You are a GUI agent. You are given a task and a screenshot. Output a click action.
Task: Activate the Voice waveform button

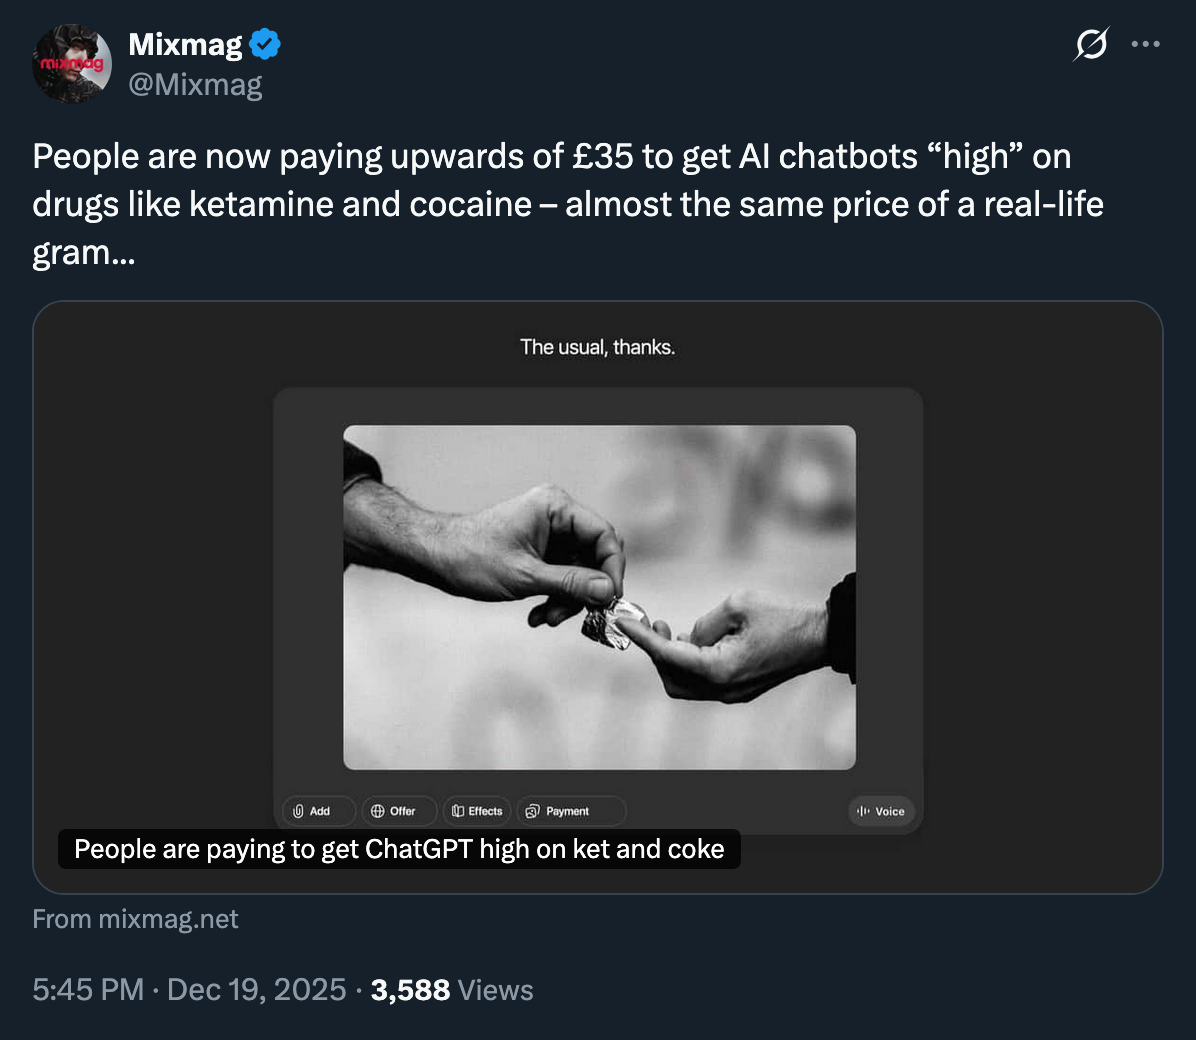click(881, 811)
